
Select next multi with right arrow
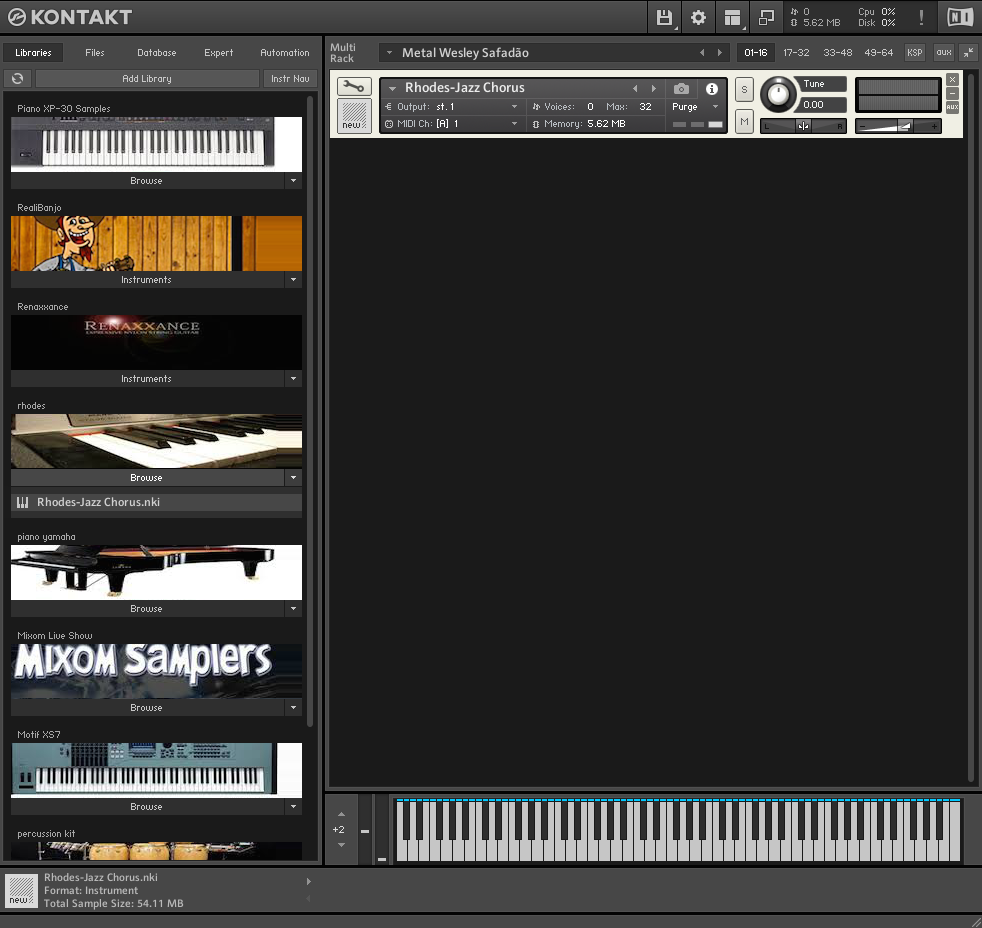[720, 53]
